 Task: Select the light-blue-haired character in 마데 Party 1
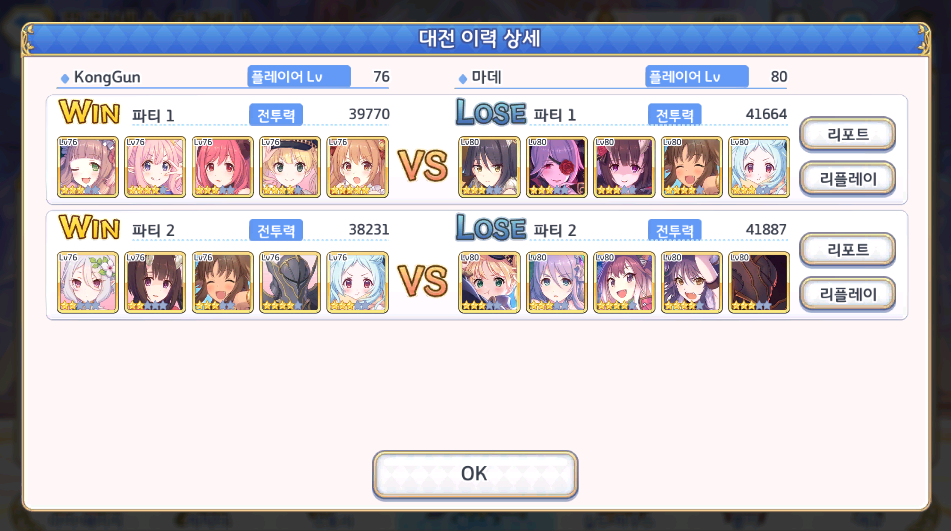pyautogui.click(x=759, y=167)
